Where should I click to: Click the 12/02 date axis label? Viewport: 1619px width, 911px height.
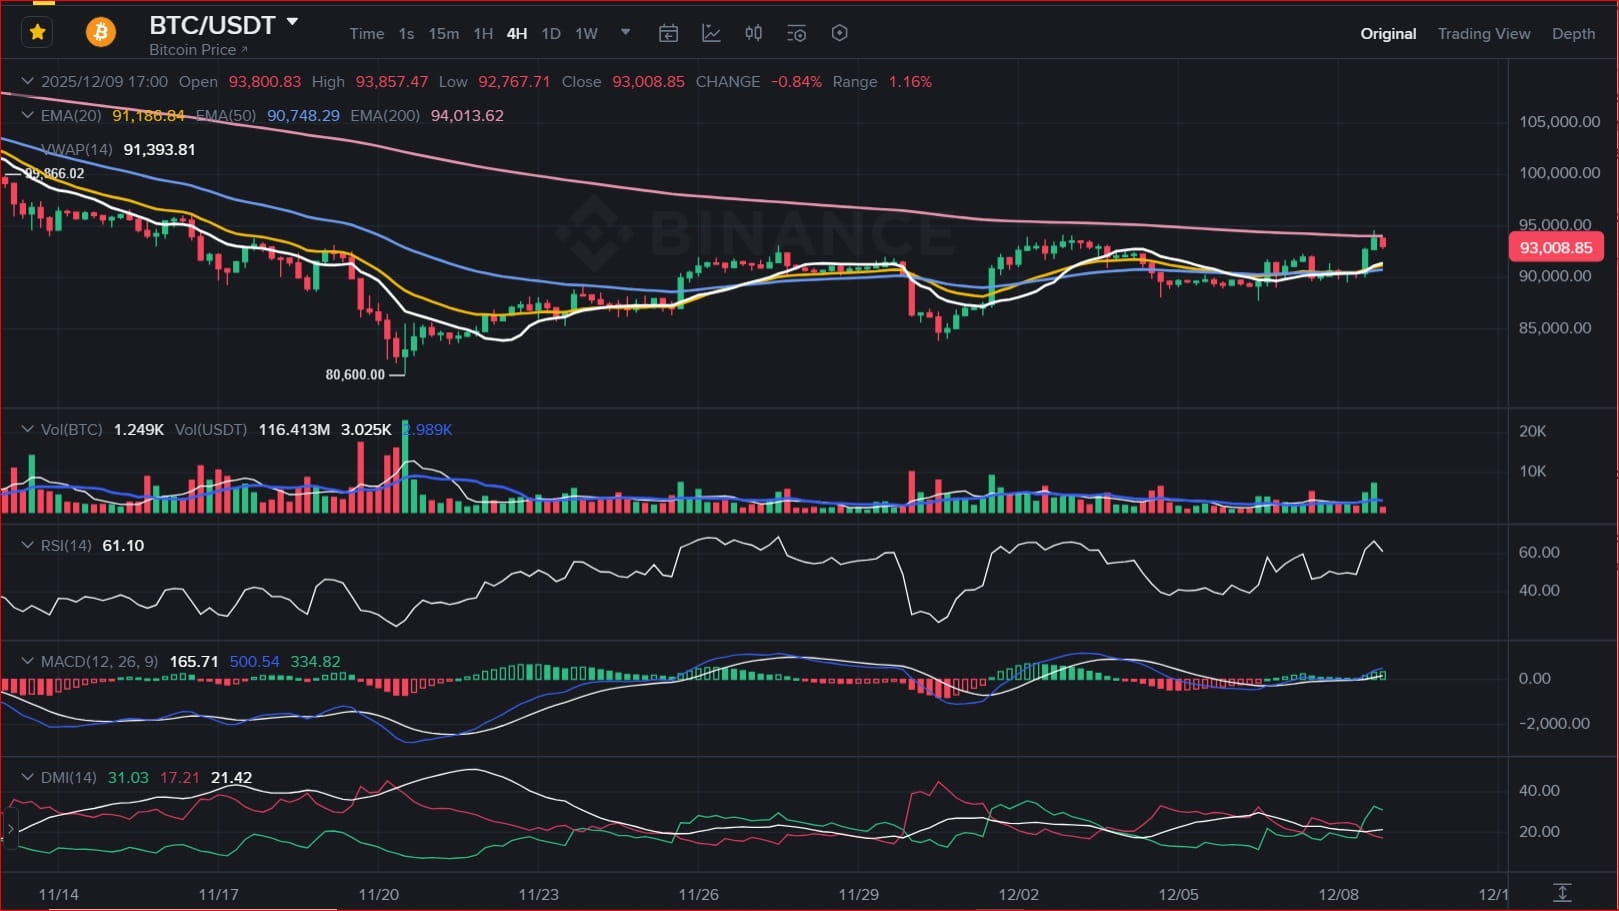click(1019, 894)
